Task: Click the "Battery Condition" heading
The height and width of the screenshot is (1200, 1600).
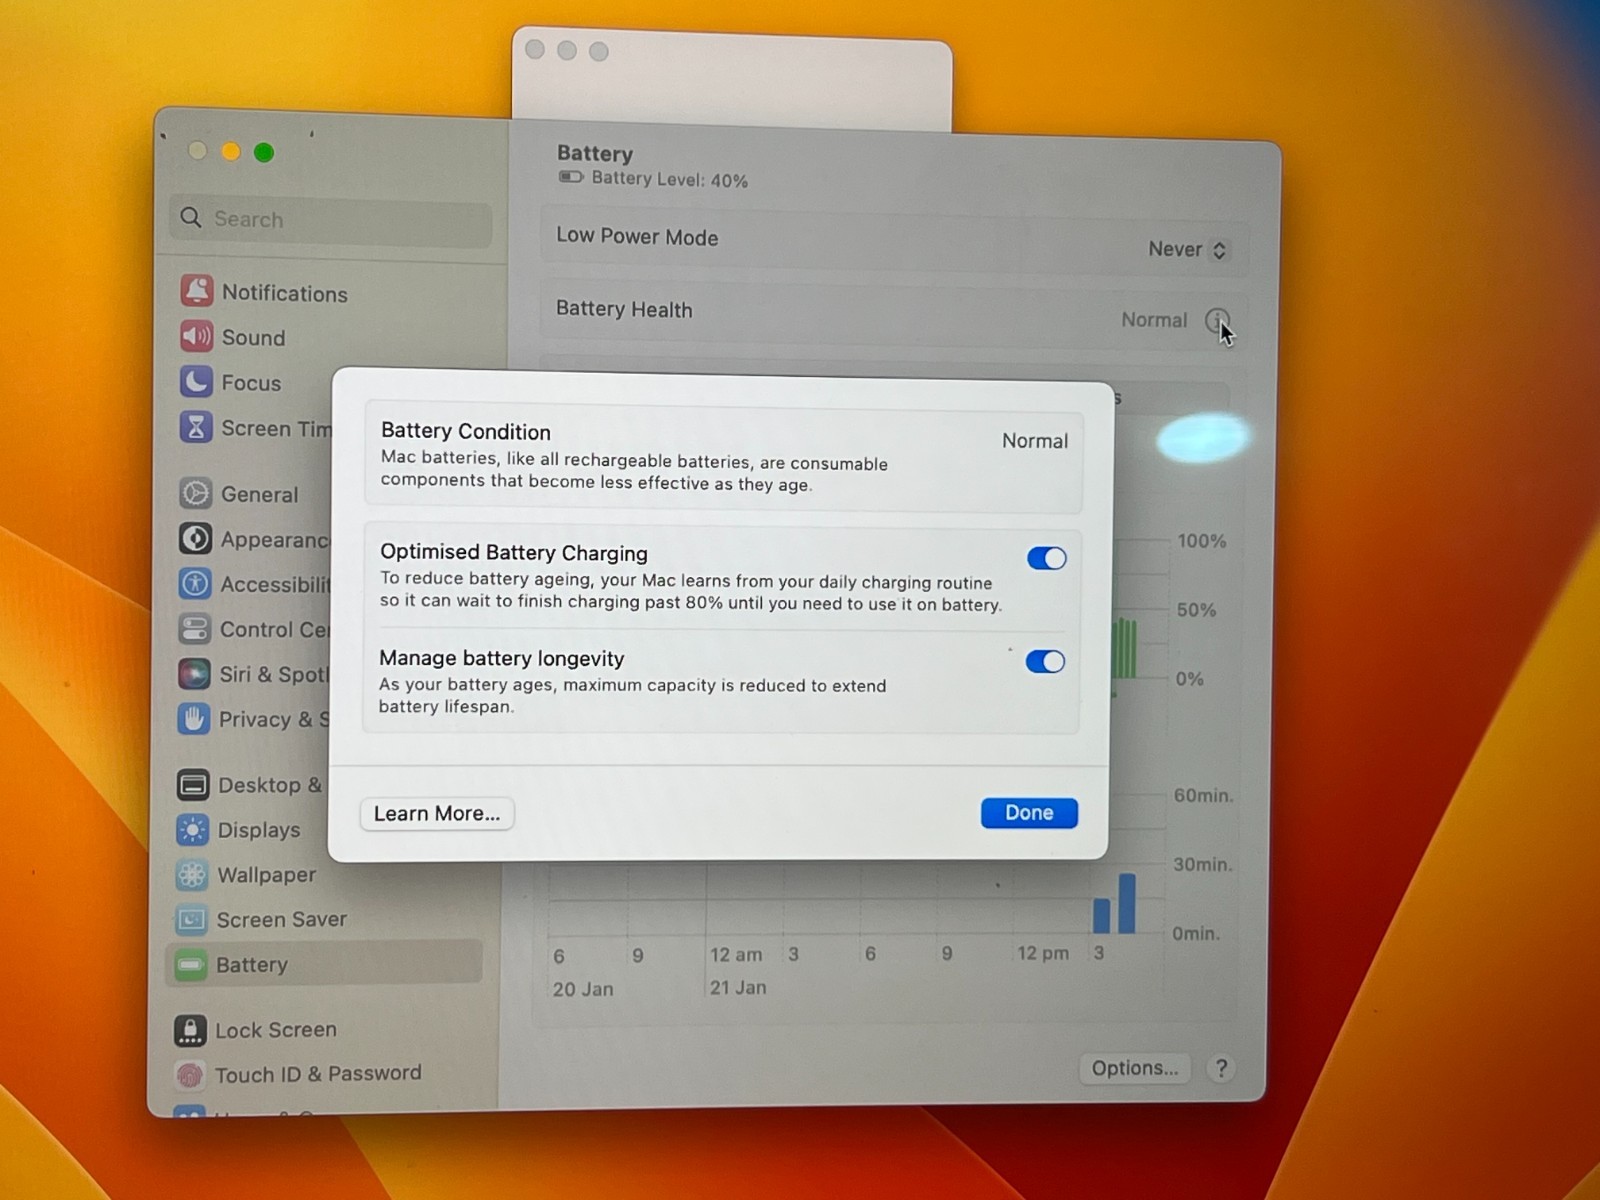Action: point(466,431)
